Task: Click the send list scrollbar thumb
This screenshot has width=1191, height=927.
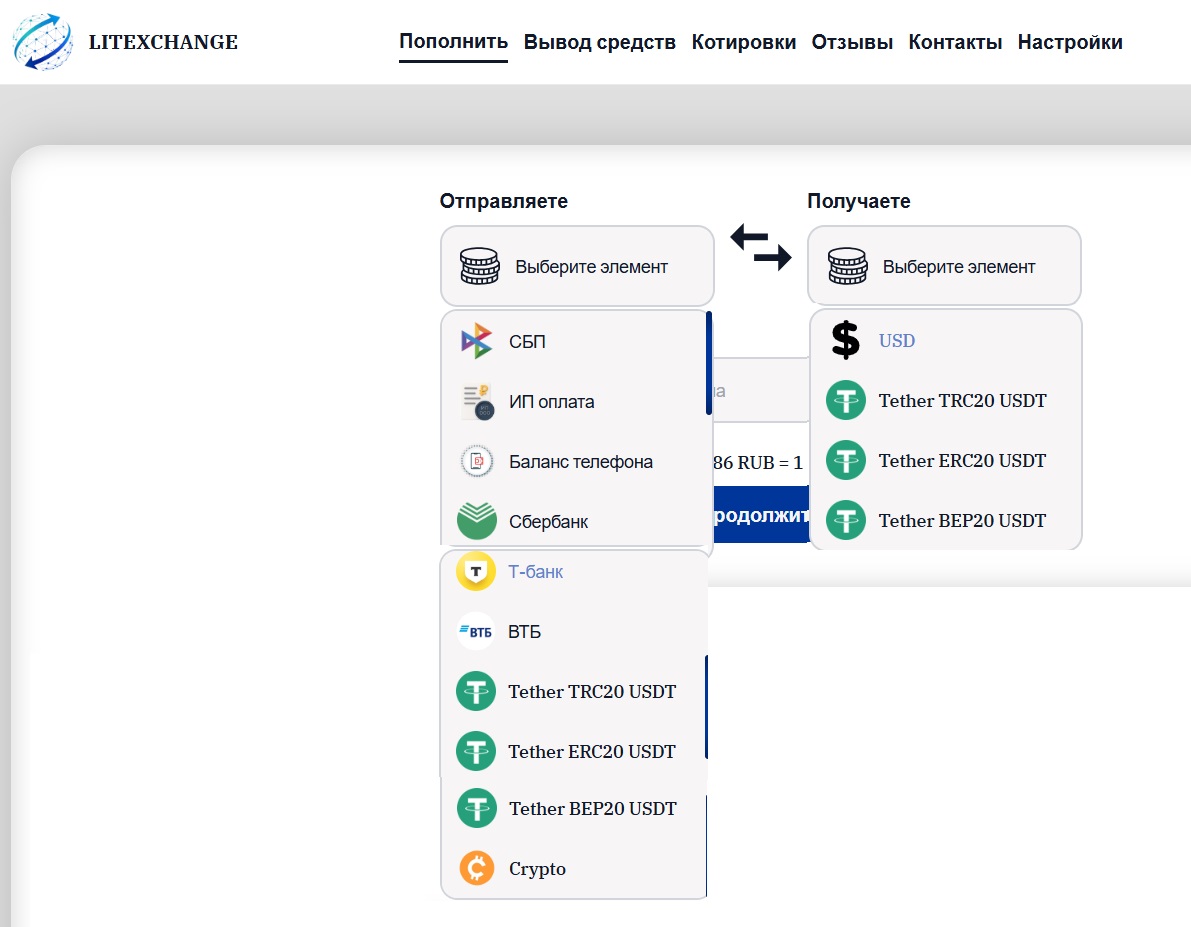Action: pos(709,363)
